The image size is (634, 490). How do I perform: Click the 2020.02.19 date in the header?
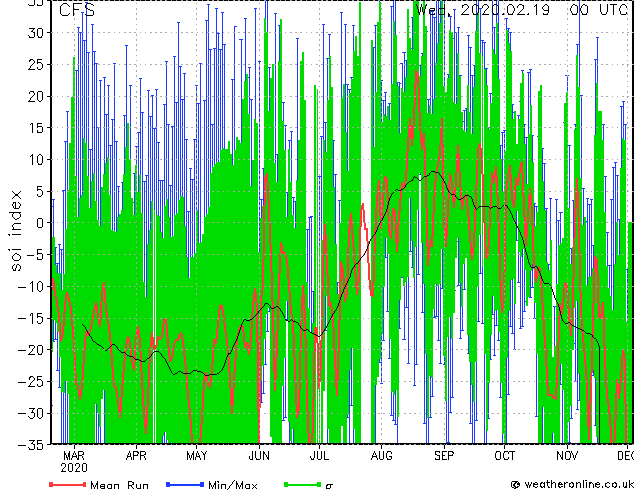(505, 9)
